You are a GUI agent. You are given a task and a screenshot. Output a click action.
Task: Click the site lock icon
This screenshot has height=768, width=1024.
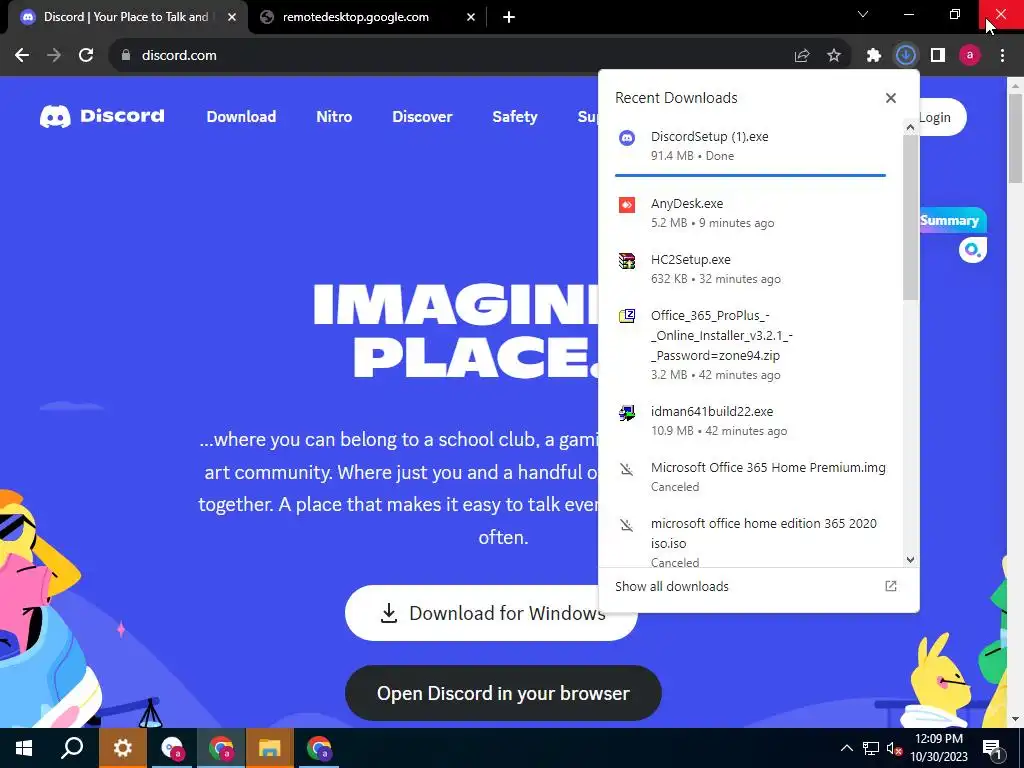pos(125,55)
